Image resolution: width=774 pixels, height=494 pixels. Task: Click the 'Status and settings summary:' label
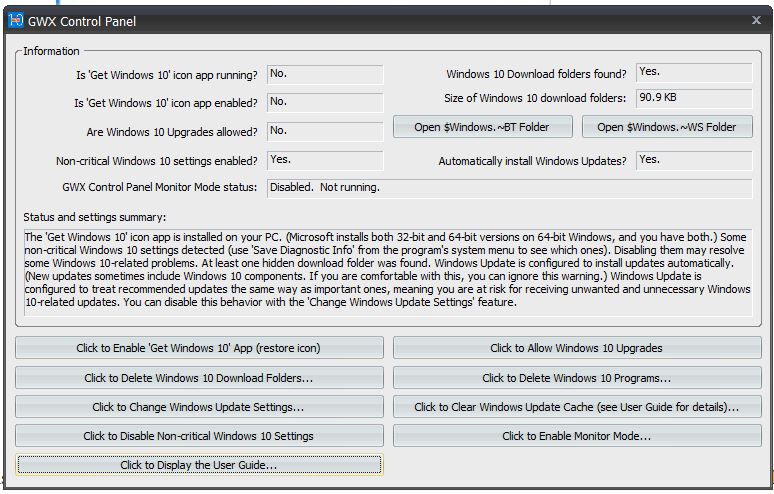coord(94,217)
